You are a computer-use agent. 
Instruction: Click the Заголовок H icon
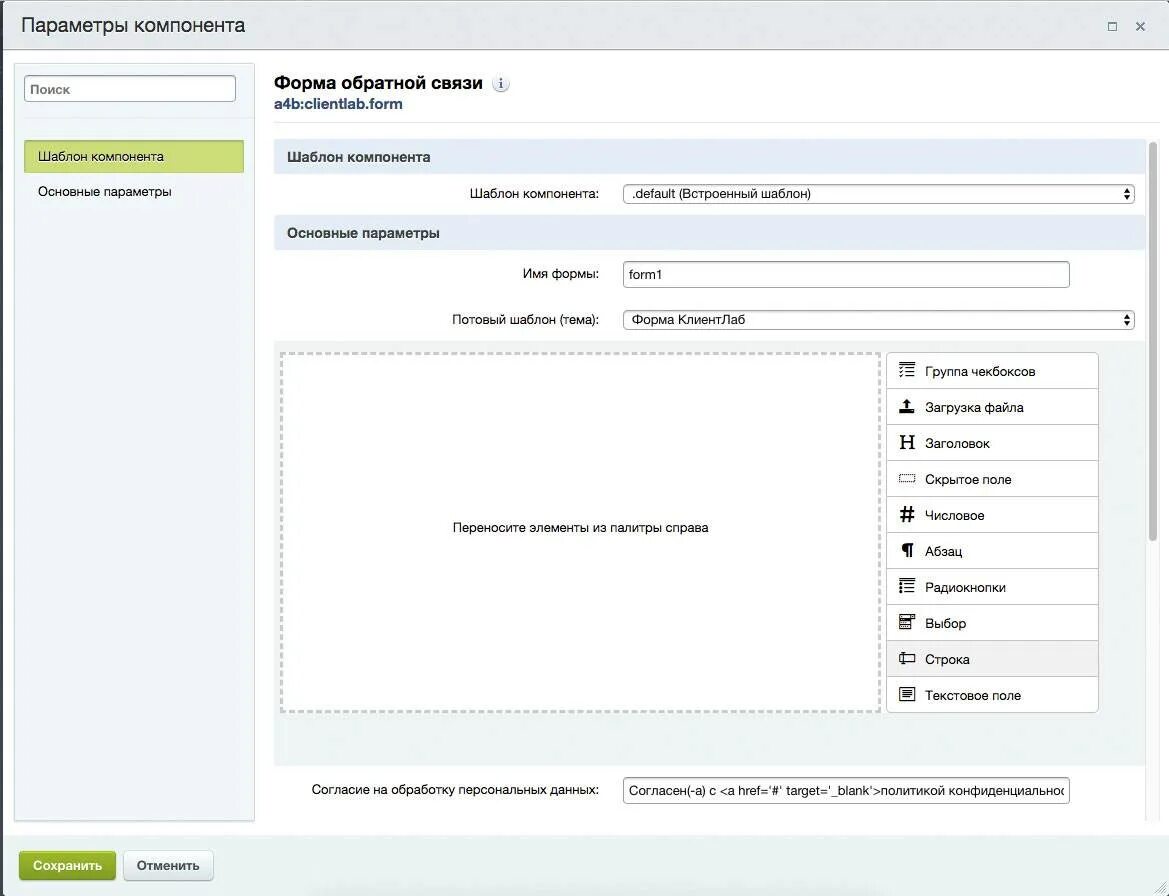(x=907, y=442)
